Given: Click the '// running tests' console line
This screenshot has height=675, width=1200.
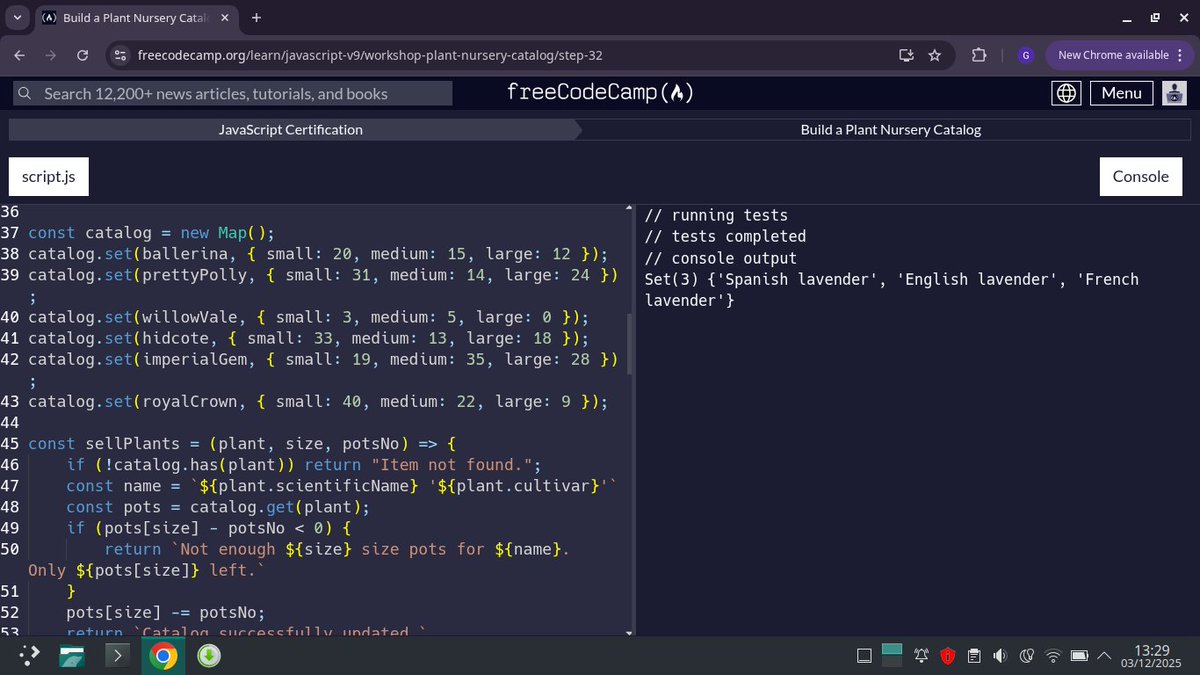Looking at the screenshot, I should coord(716,215).
